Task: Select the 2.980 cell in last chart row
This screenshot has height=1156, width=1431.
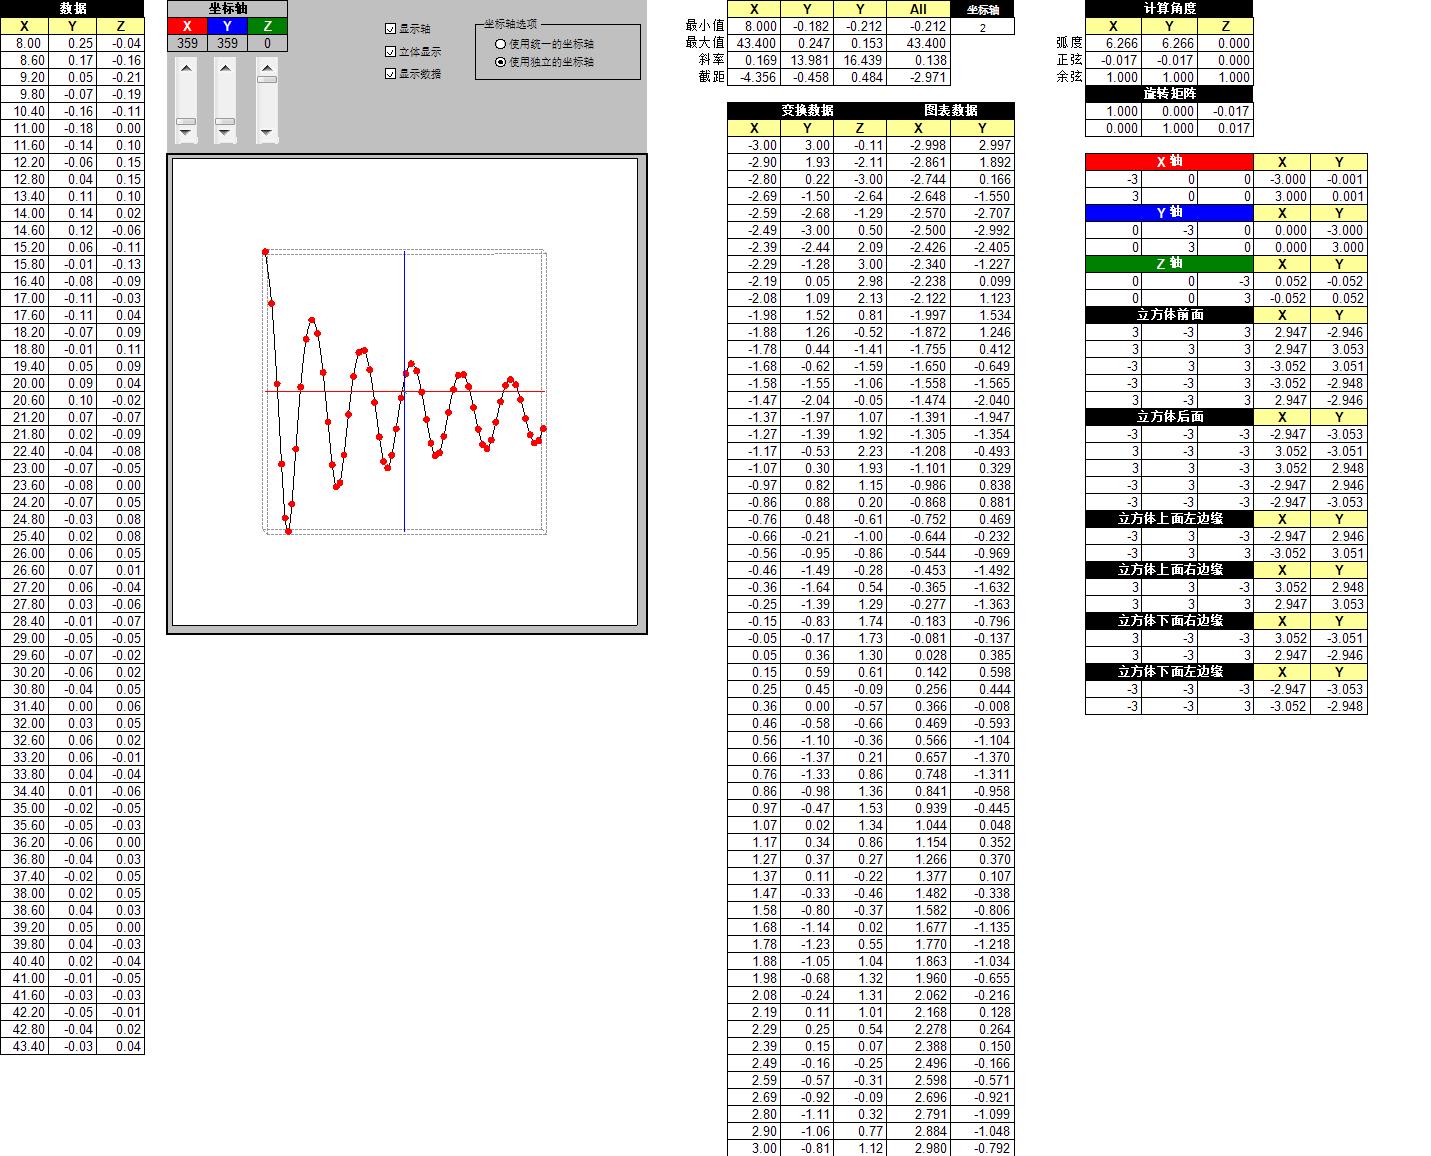Action: point(919,1148)
